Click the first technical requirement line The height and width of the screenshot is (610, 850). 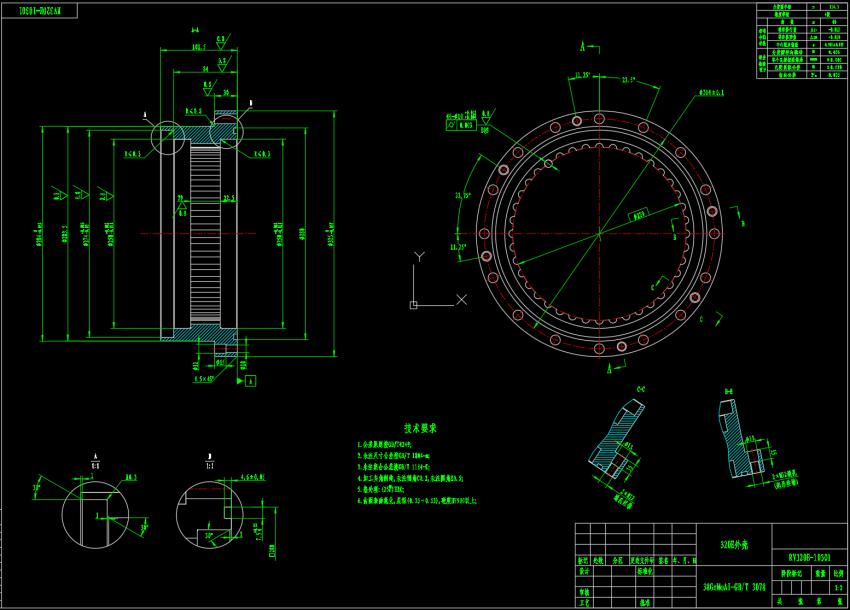[384, 445]
